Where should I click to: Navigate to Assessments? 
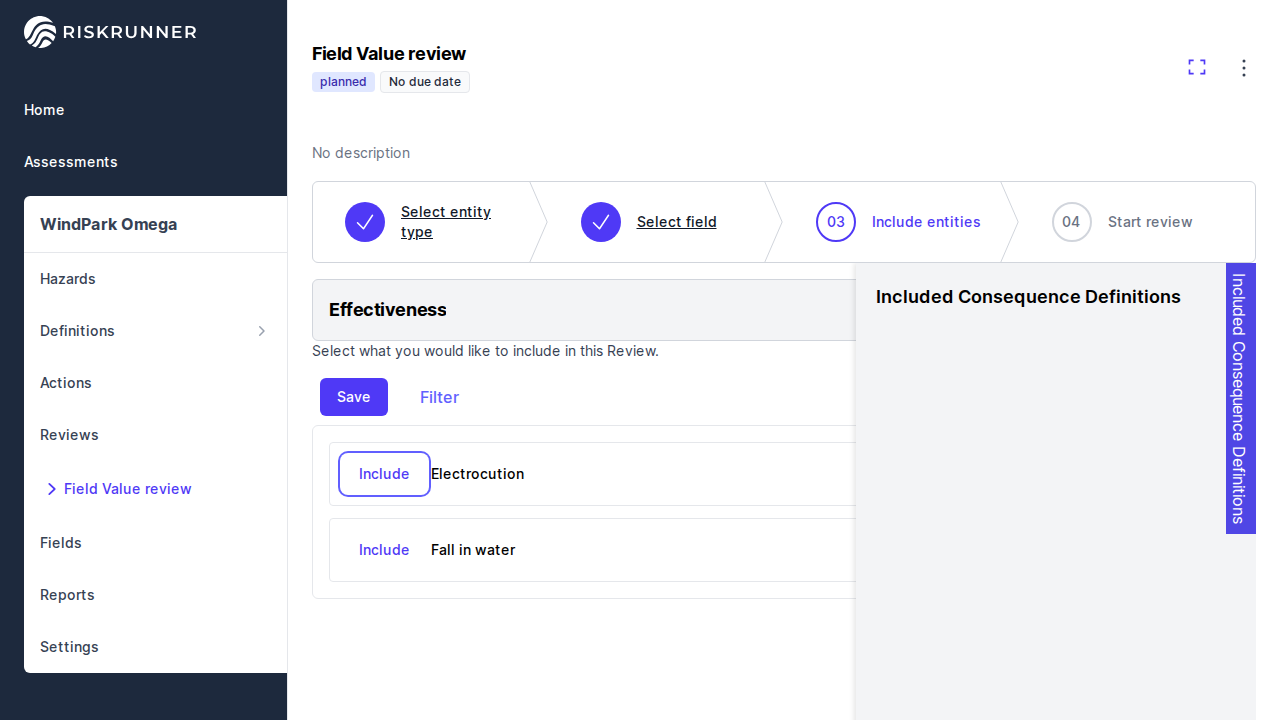(x=71, y=162)
